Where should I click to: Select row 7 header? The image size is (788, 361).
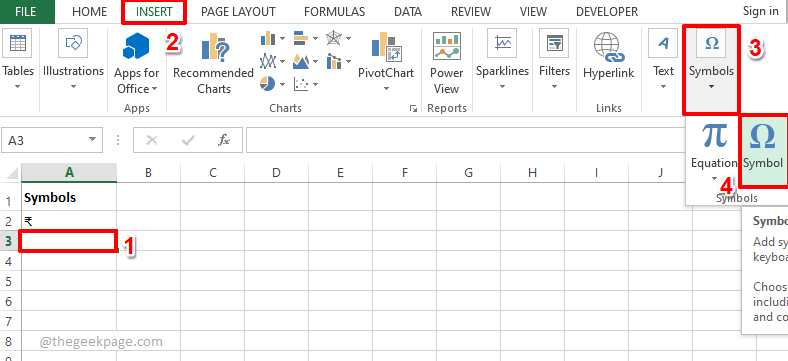tap(10, 321)
